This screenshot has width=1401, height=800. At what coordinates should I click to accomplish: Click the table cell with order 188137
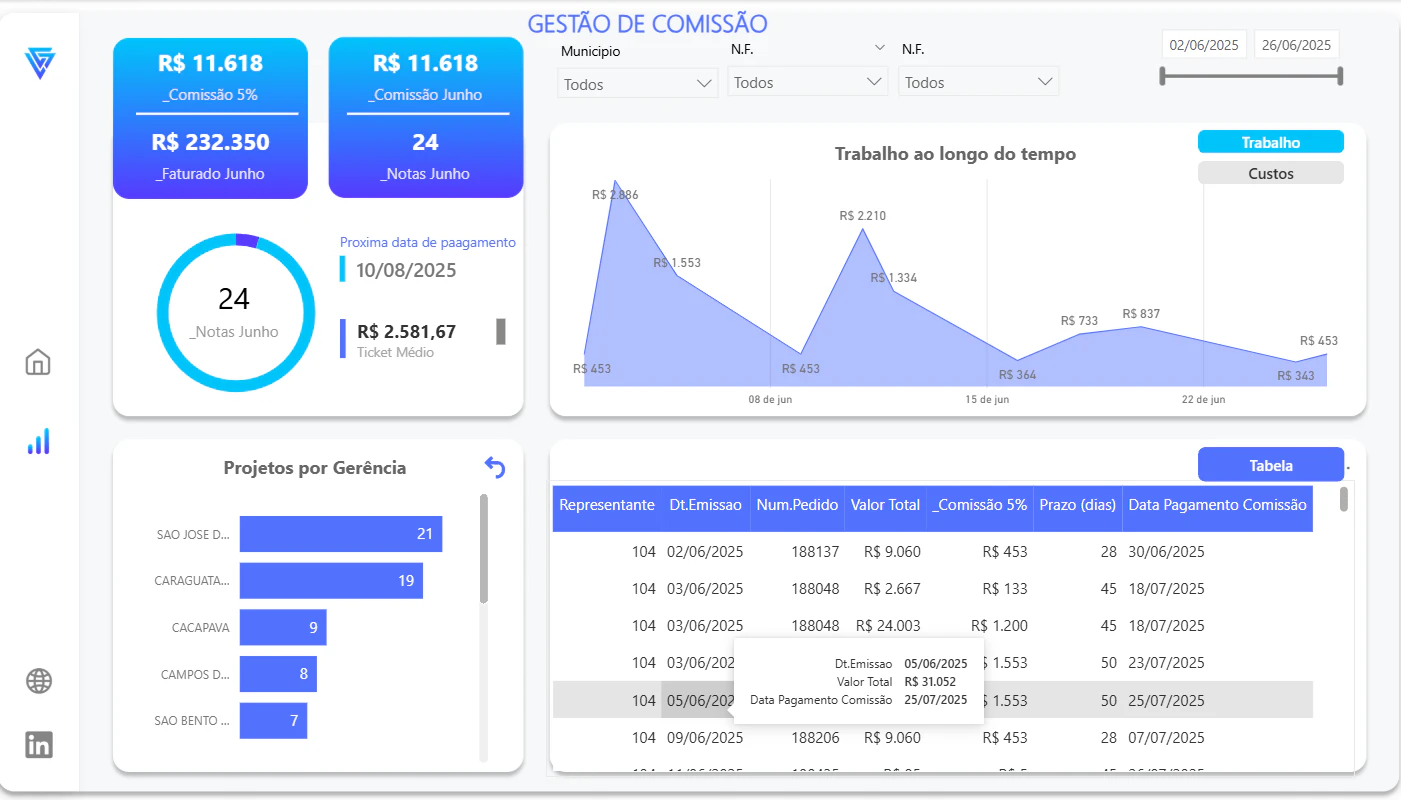816,552
